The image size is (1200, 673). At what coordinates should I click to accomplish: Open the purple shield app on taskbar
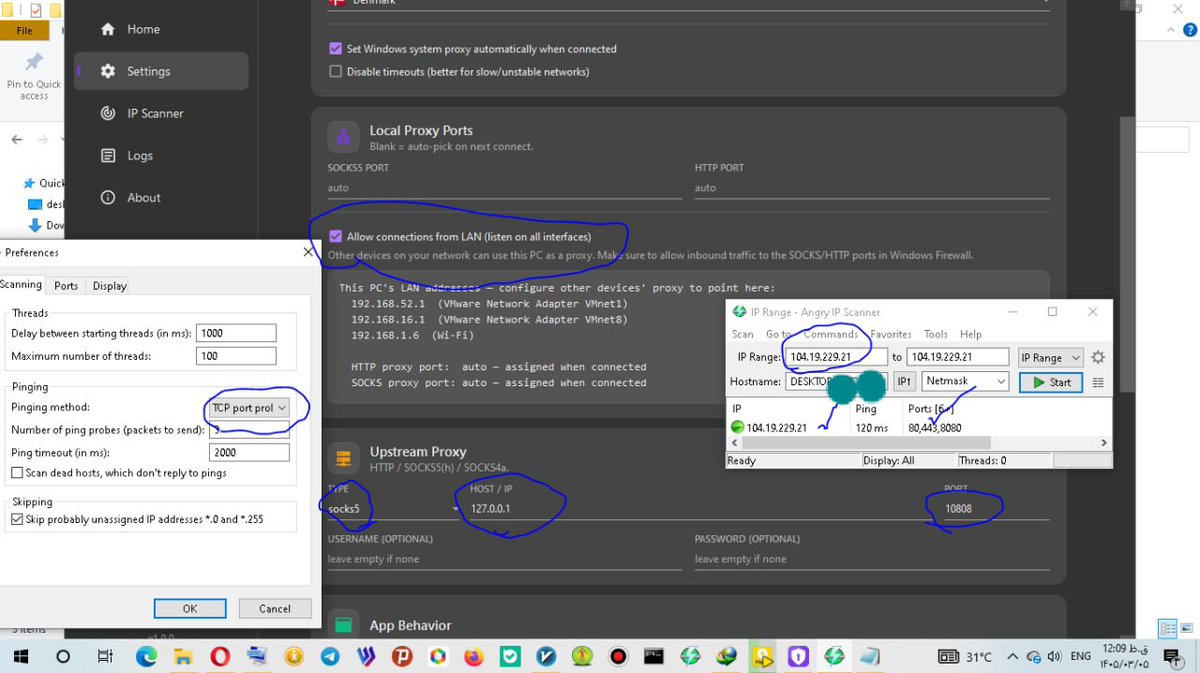coord(798,657)
